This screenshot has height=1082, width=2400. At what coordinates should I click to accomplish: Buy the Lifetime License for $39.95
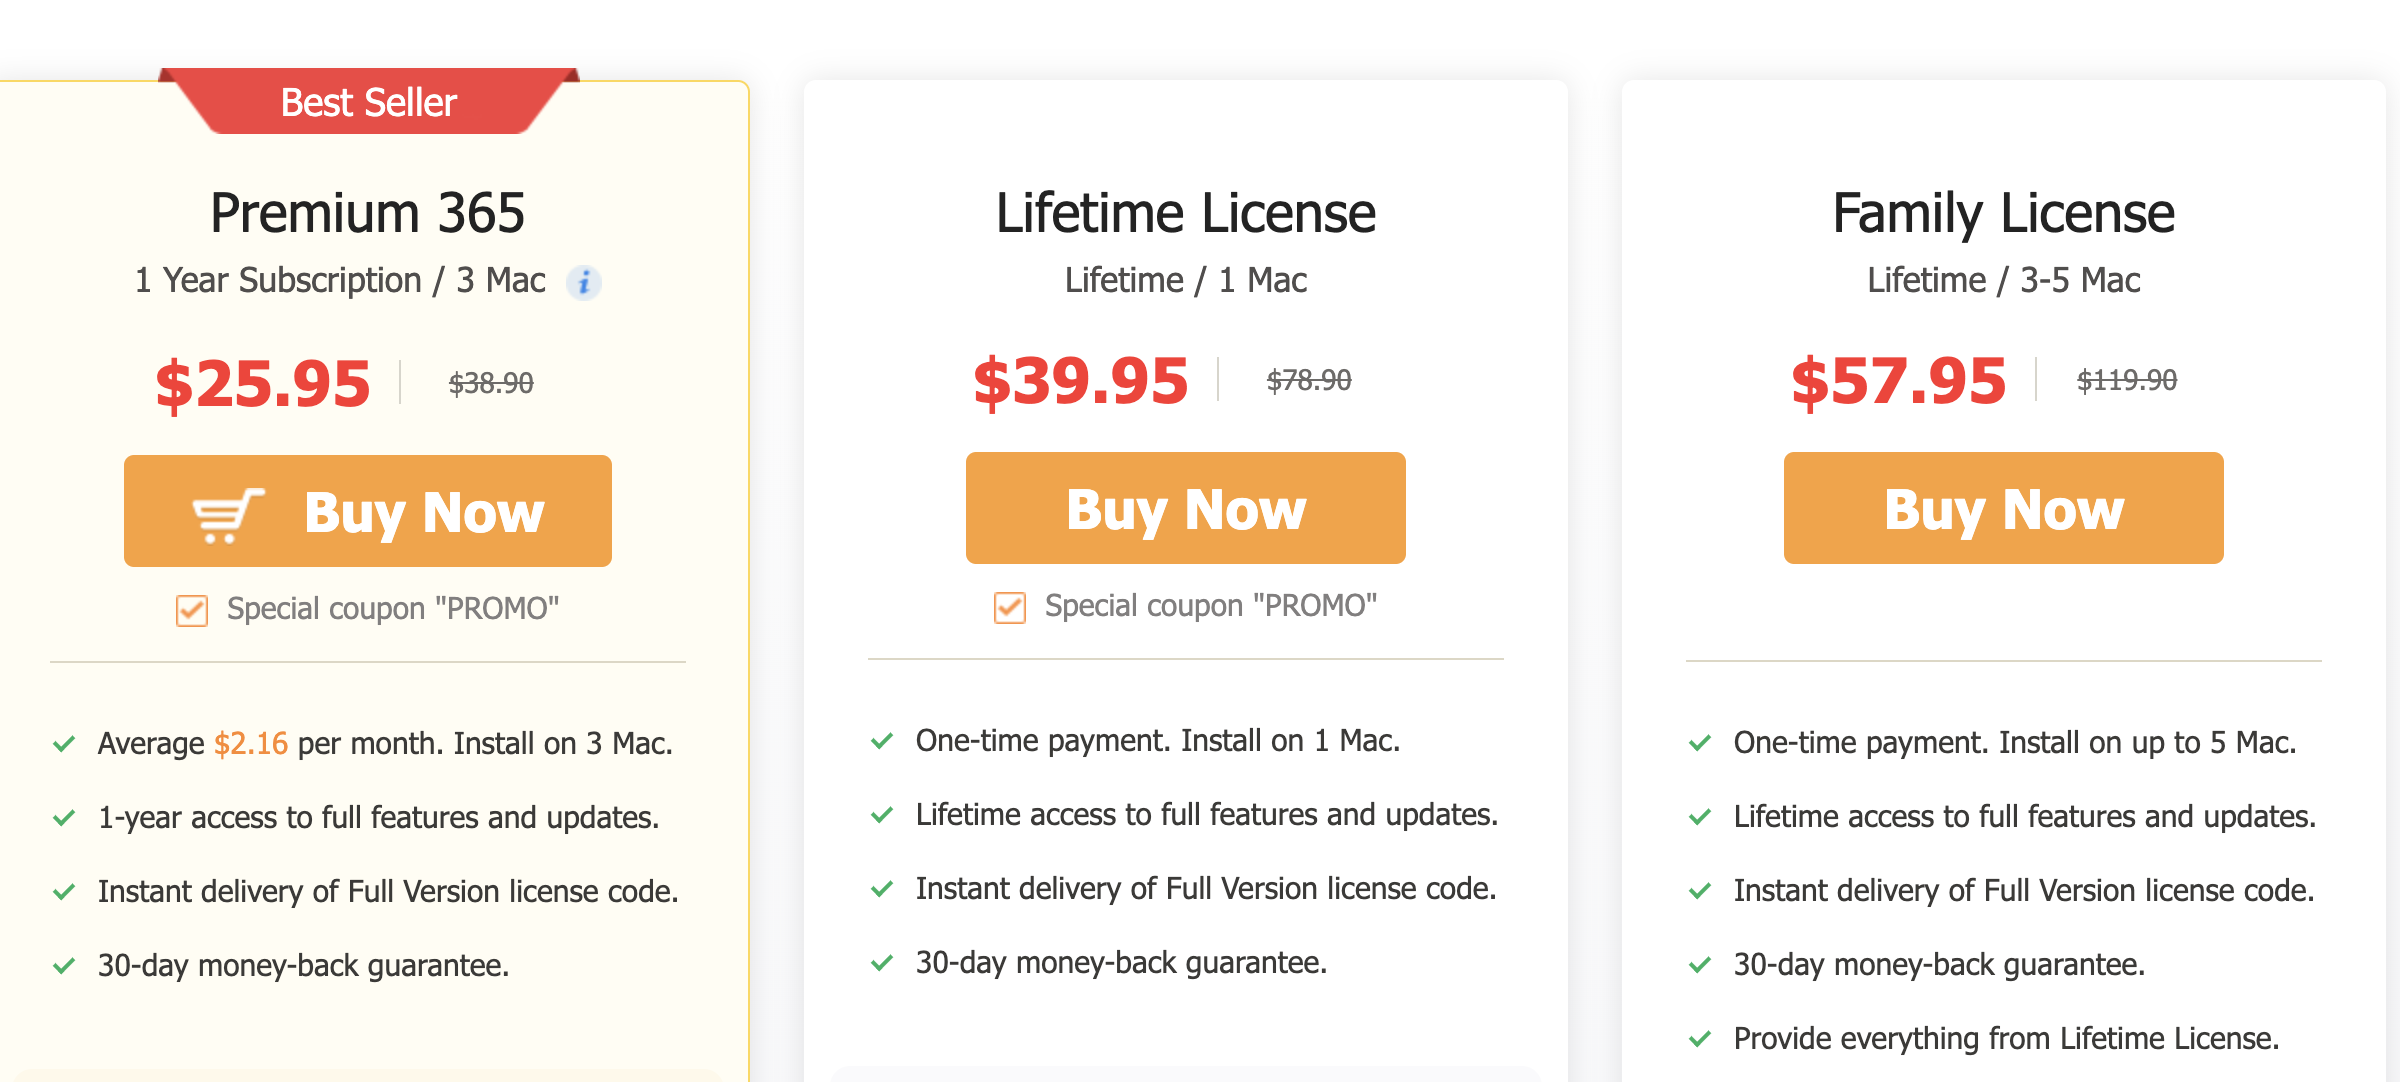(x=1186, y=508)
